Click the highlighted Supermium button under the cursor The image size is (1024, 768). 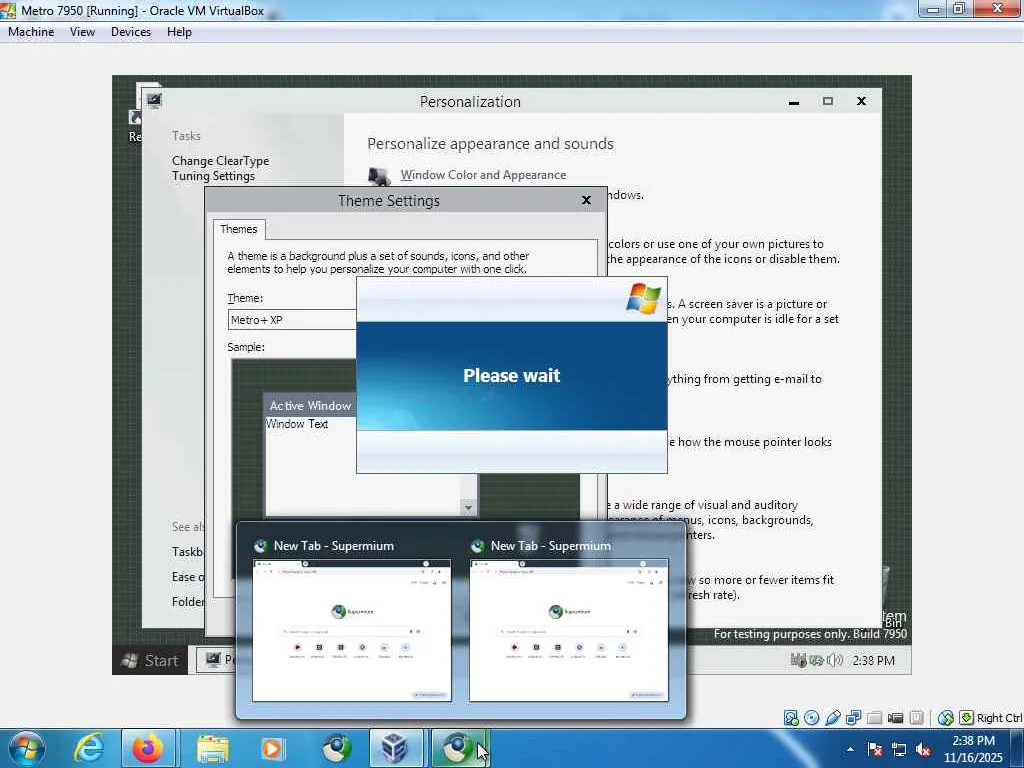pos(458,748)
